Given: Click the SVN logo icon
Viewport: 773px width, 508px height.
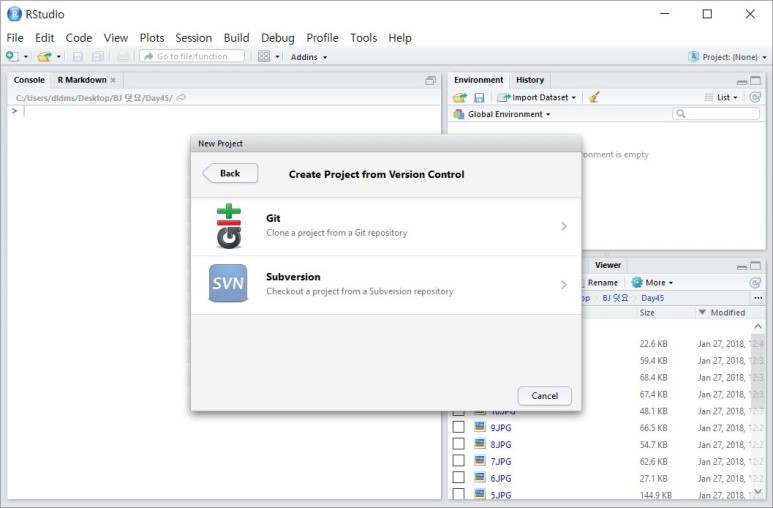Looking at the screenshot, I should 228,283.
